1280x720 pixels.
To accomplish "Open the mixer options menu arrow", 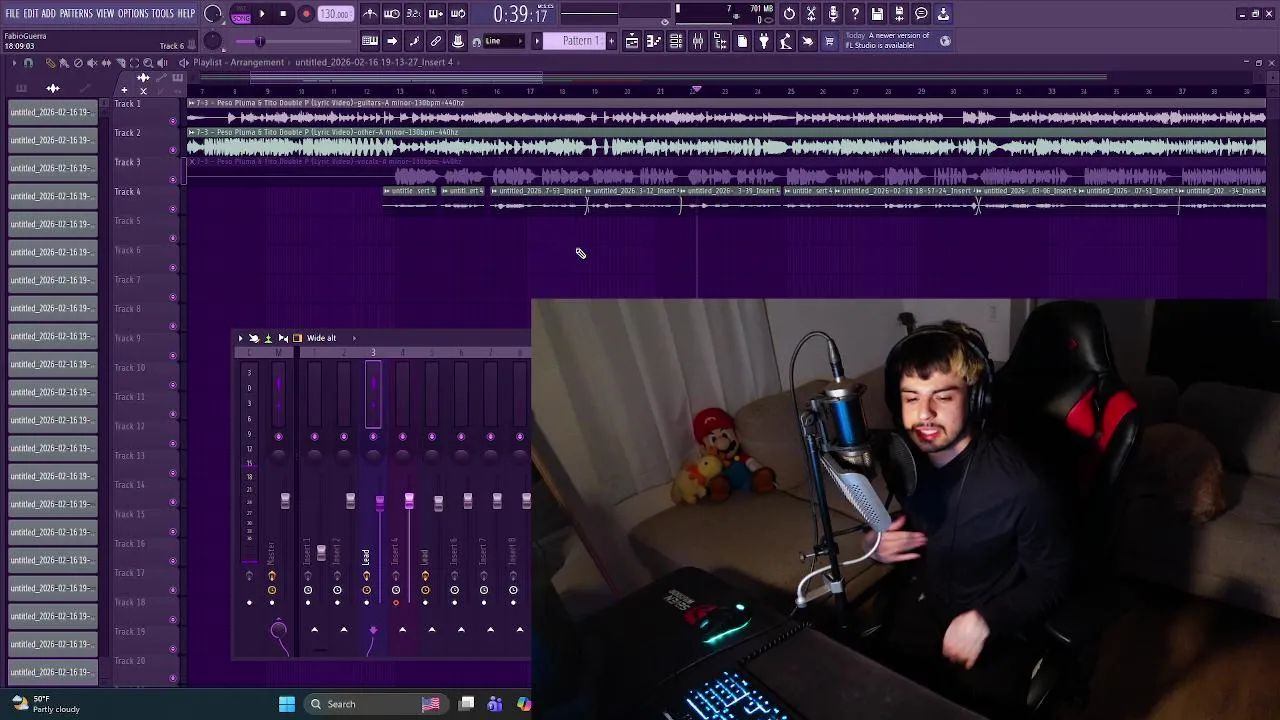I will (240, 338).
